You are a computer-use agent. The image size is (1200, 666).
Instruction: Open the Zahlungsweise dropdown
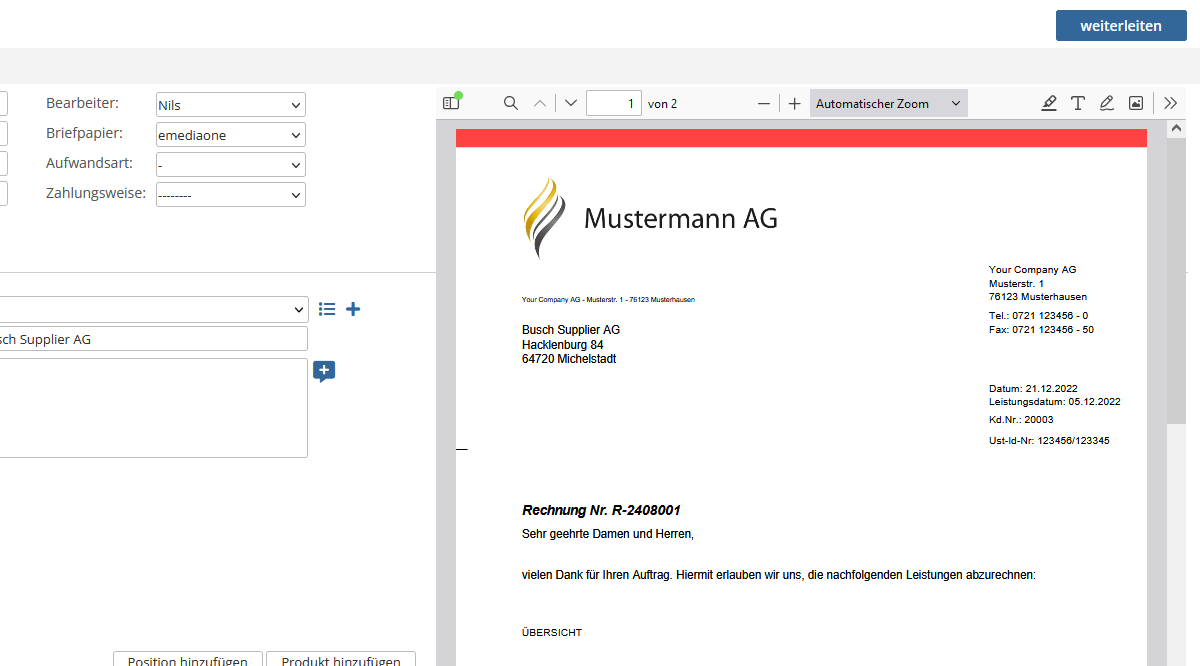231,195
